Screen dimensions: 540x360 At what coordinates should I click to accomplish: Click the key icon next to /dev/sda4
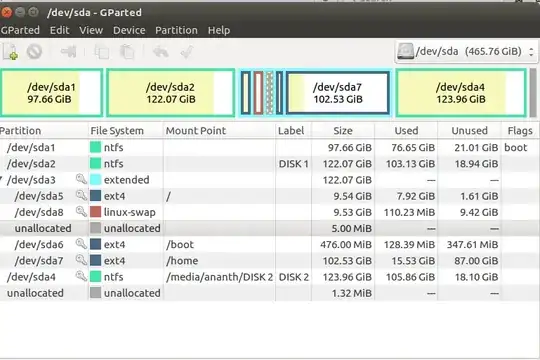tap(81, 276)
